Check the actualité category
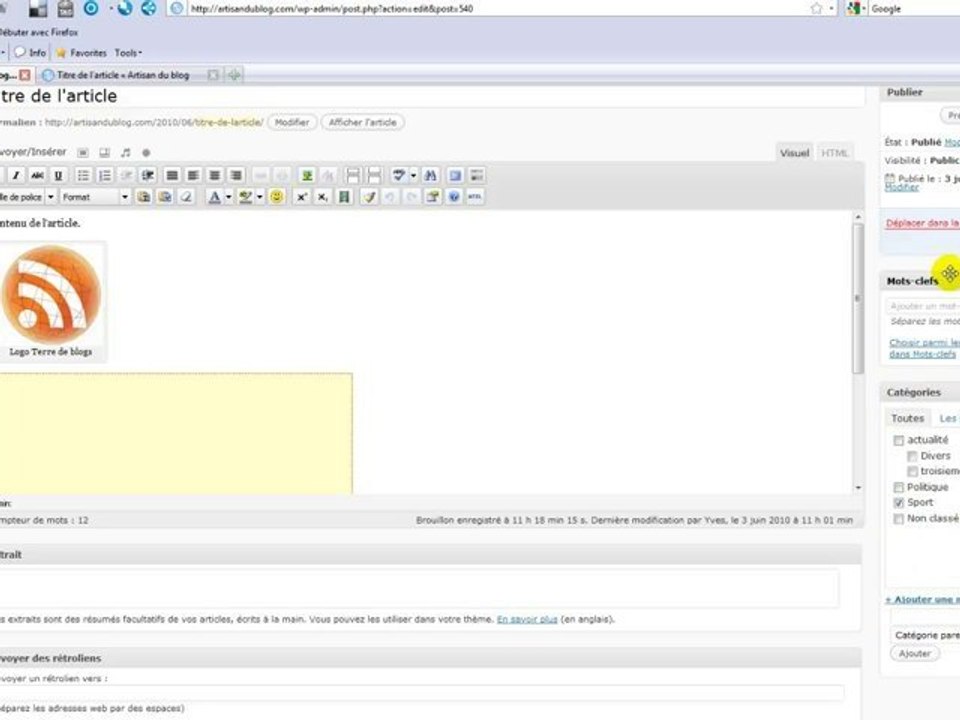Image resolution: width=960 pixels, height=720 pixels. 898,440
